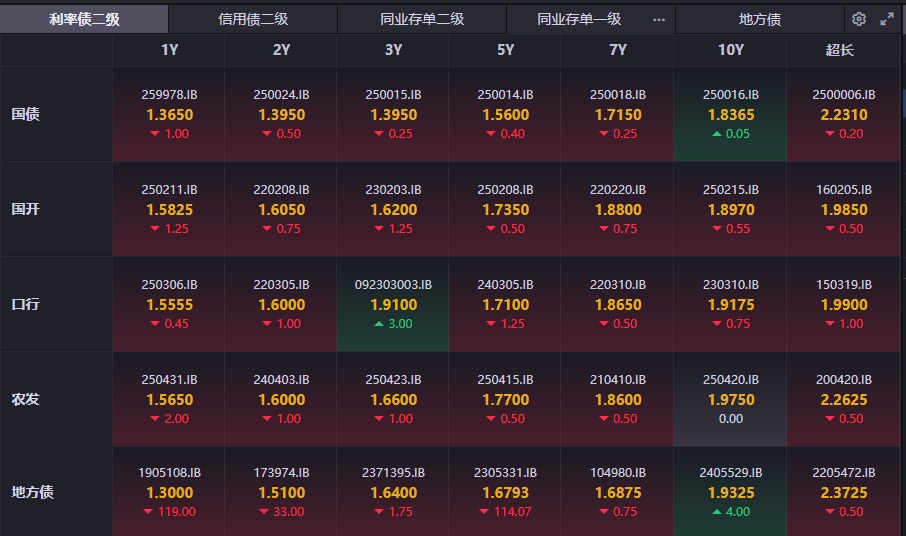This screenshot has width=906, height=536.
Task: Open bond 230203.IB cell
Action: pyautogui.click(x=393, y=209)
